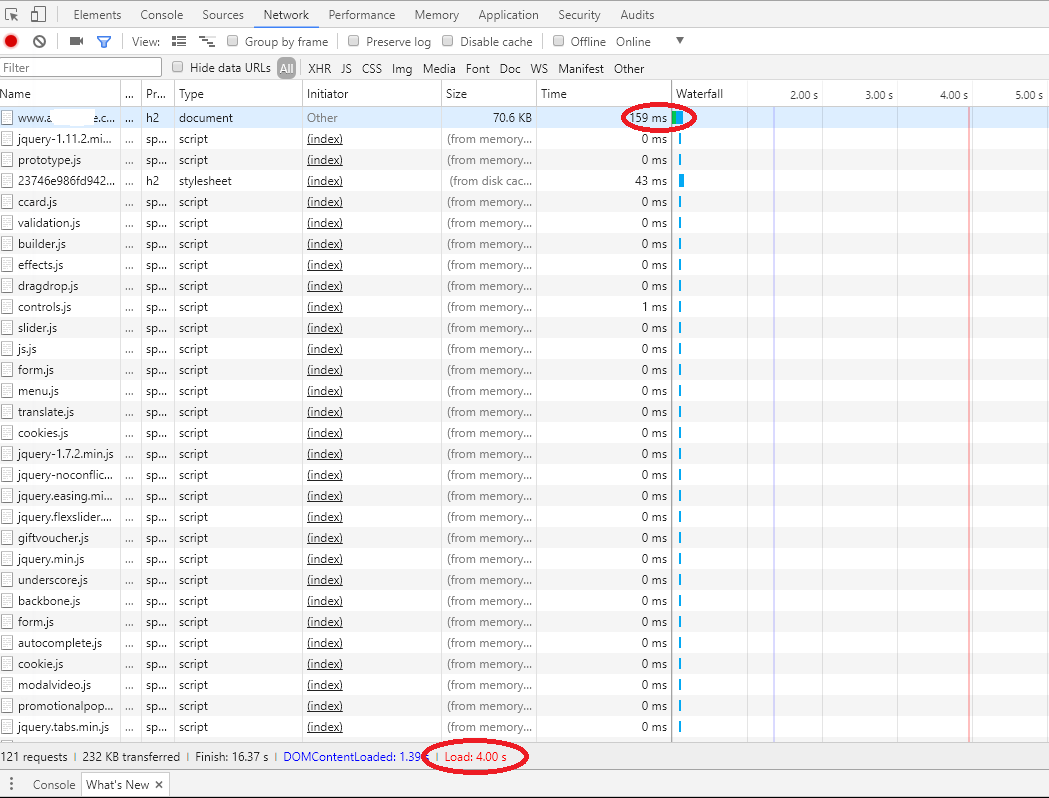Sort by the Type column header
The image size is (1049, 798).
(x=238, y=94)
